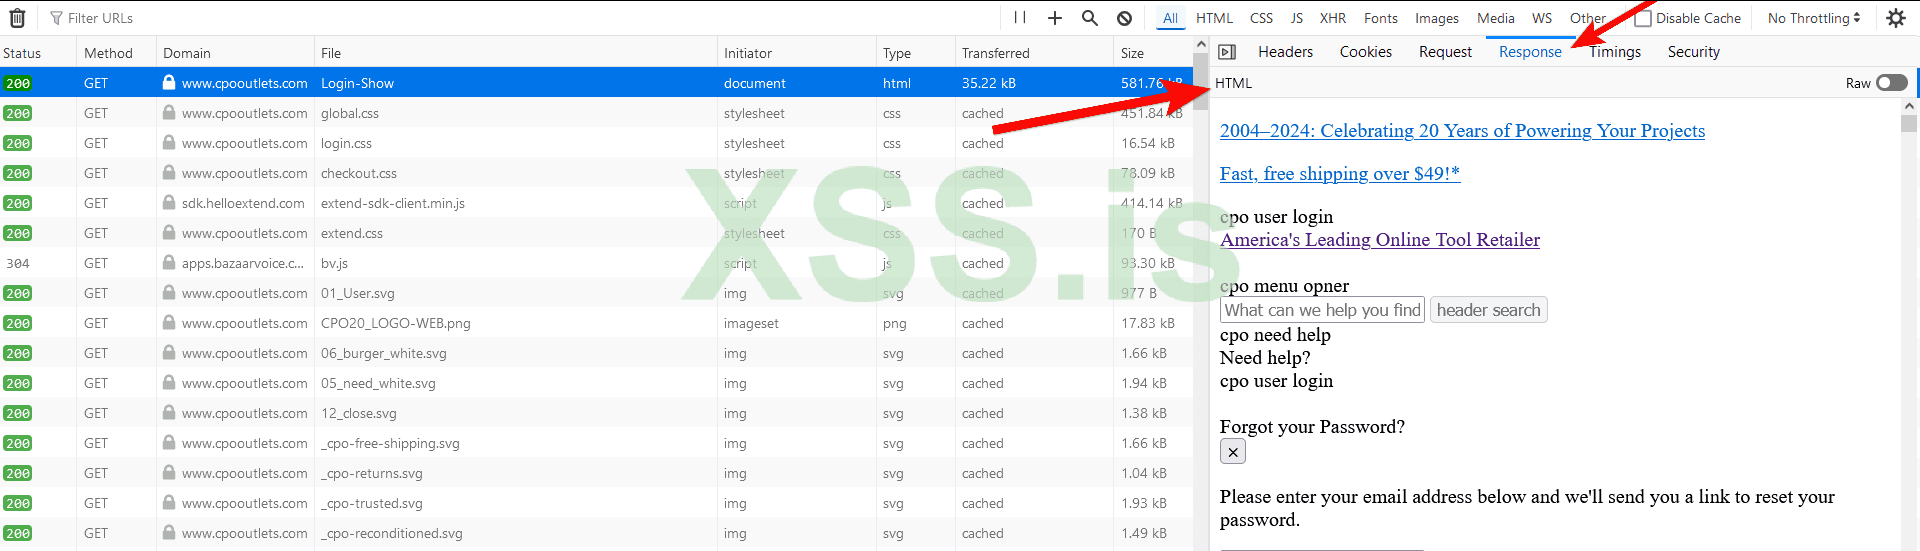The width and height of the screenshot is (1920, 551).
Task: Select the _cpo-trusted.svg request
Action: point(597,503)
